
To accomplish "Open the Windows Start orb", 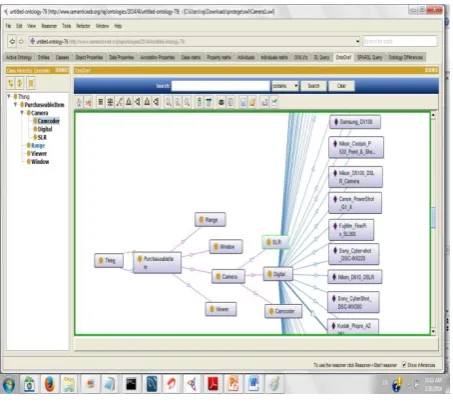I will [x=9, y=385].
